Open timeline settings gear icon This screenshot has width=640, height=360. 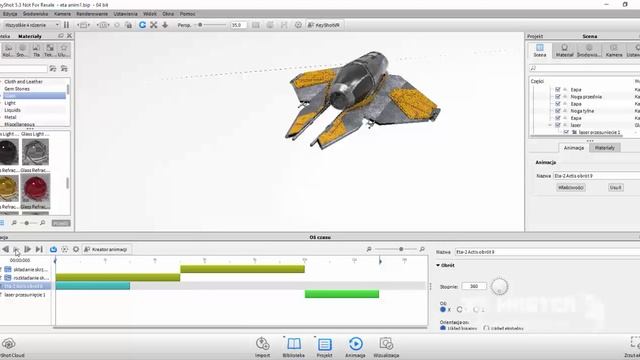[76, 249]
